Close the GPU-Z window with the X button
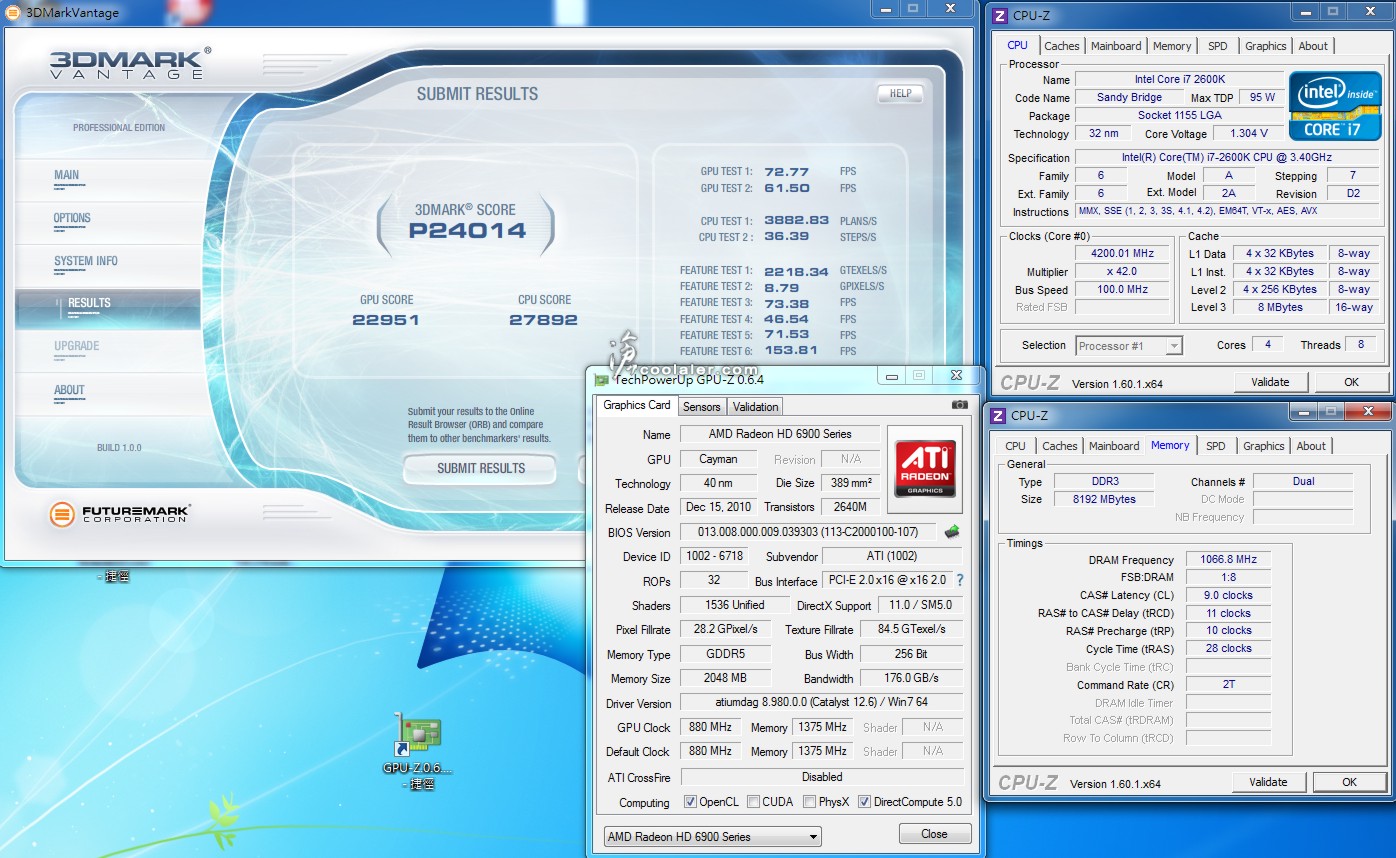 tap(956, 375)
